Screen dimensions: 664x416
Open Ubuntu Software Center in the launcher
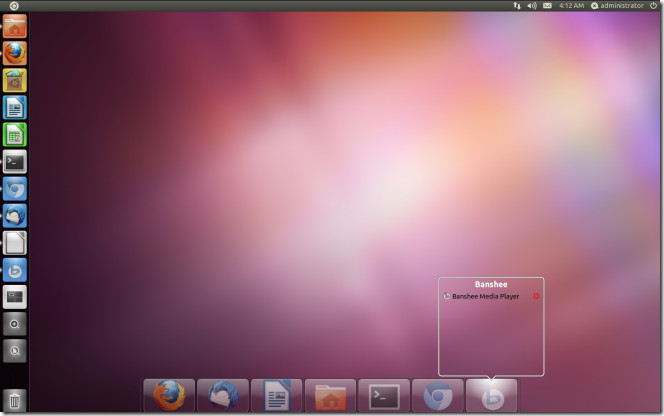[x=15, y=80]
